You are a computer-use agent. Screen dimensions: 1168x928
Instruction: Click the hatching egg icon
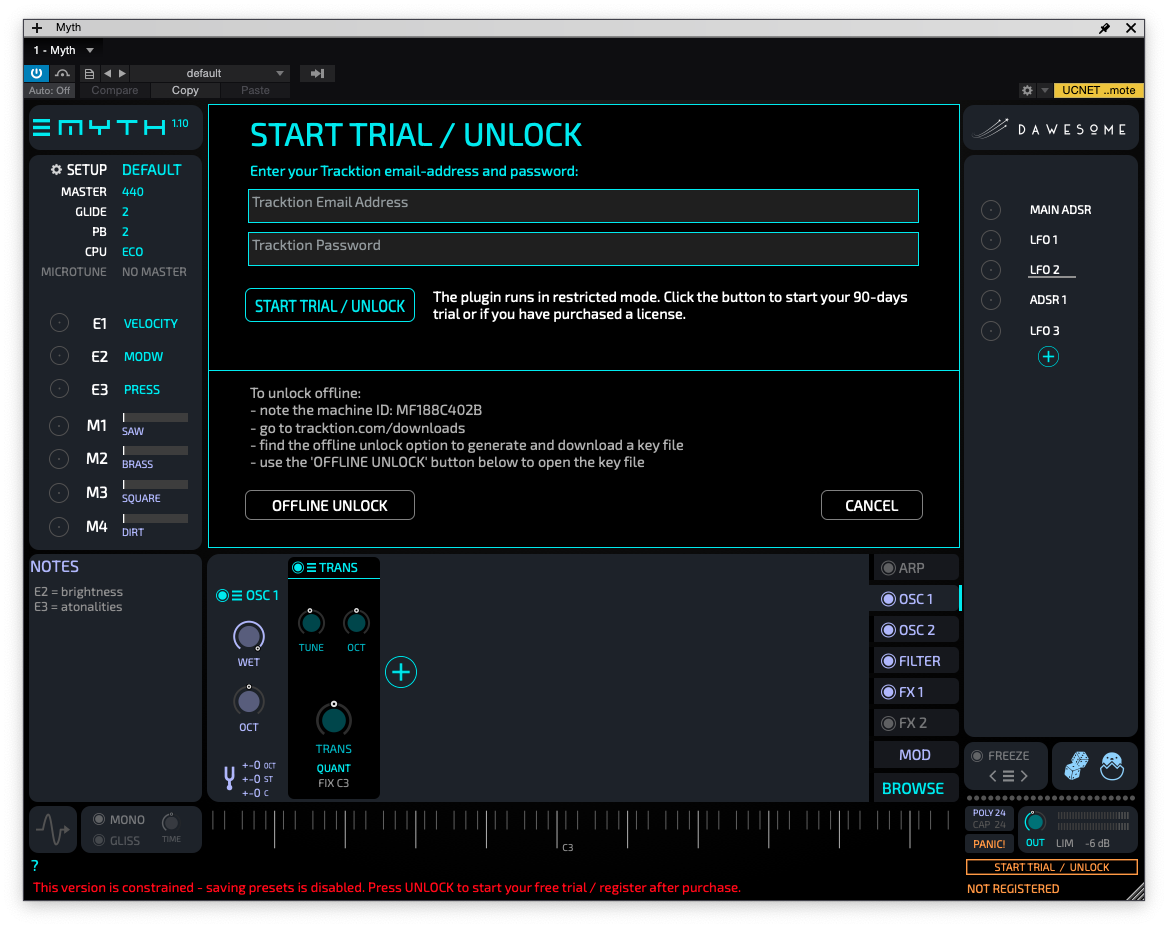(x=1111, y=766)
